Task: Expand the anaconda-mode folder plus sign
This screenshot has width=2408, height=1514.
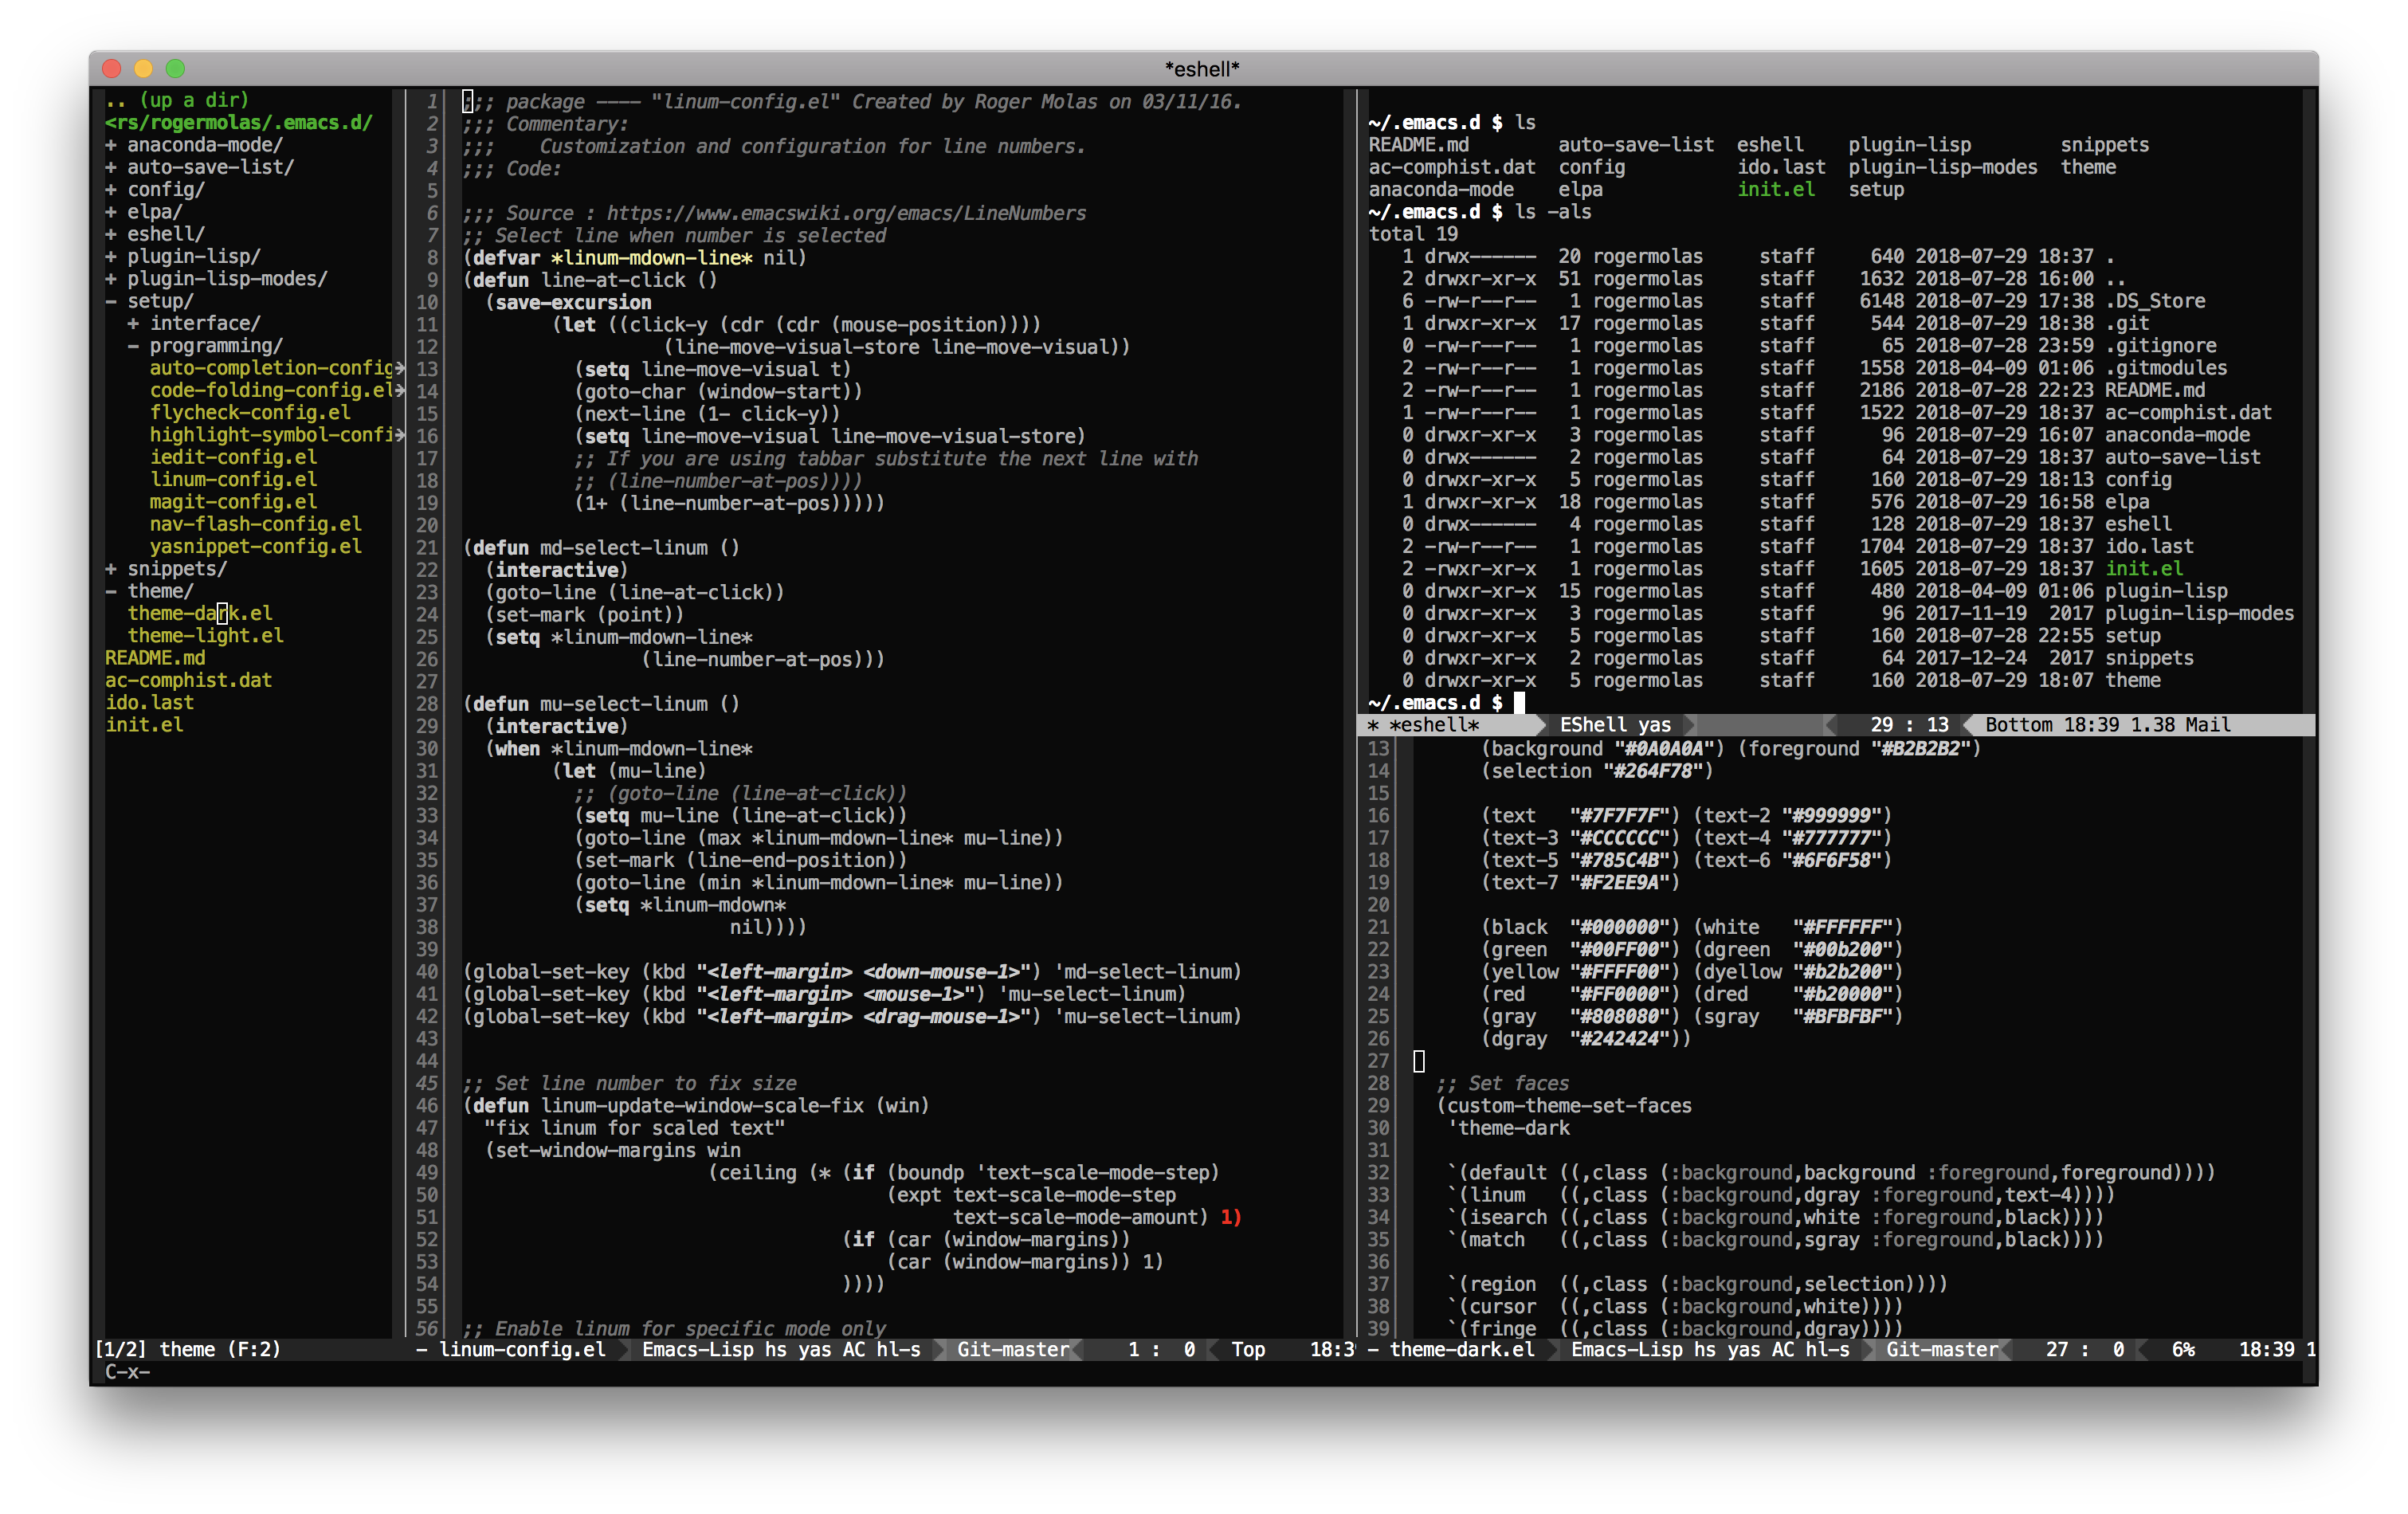Action: (111, 145)
